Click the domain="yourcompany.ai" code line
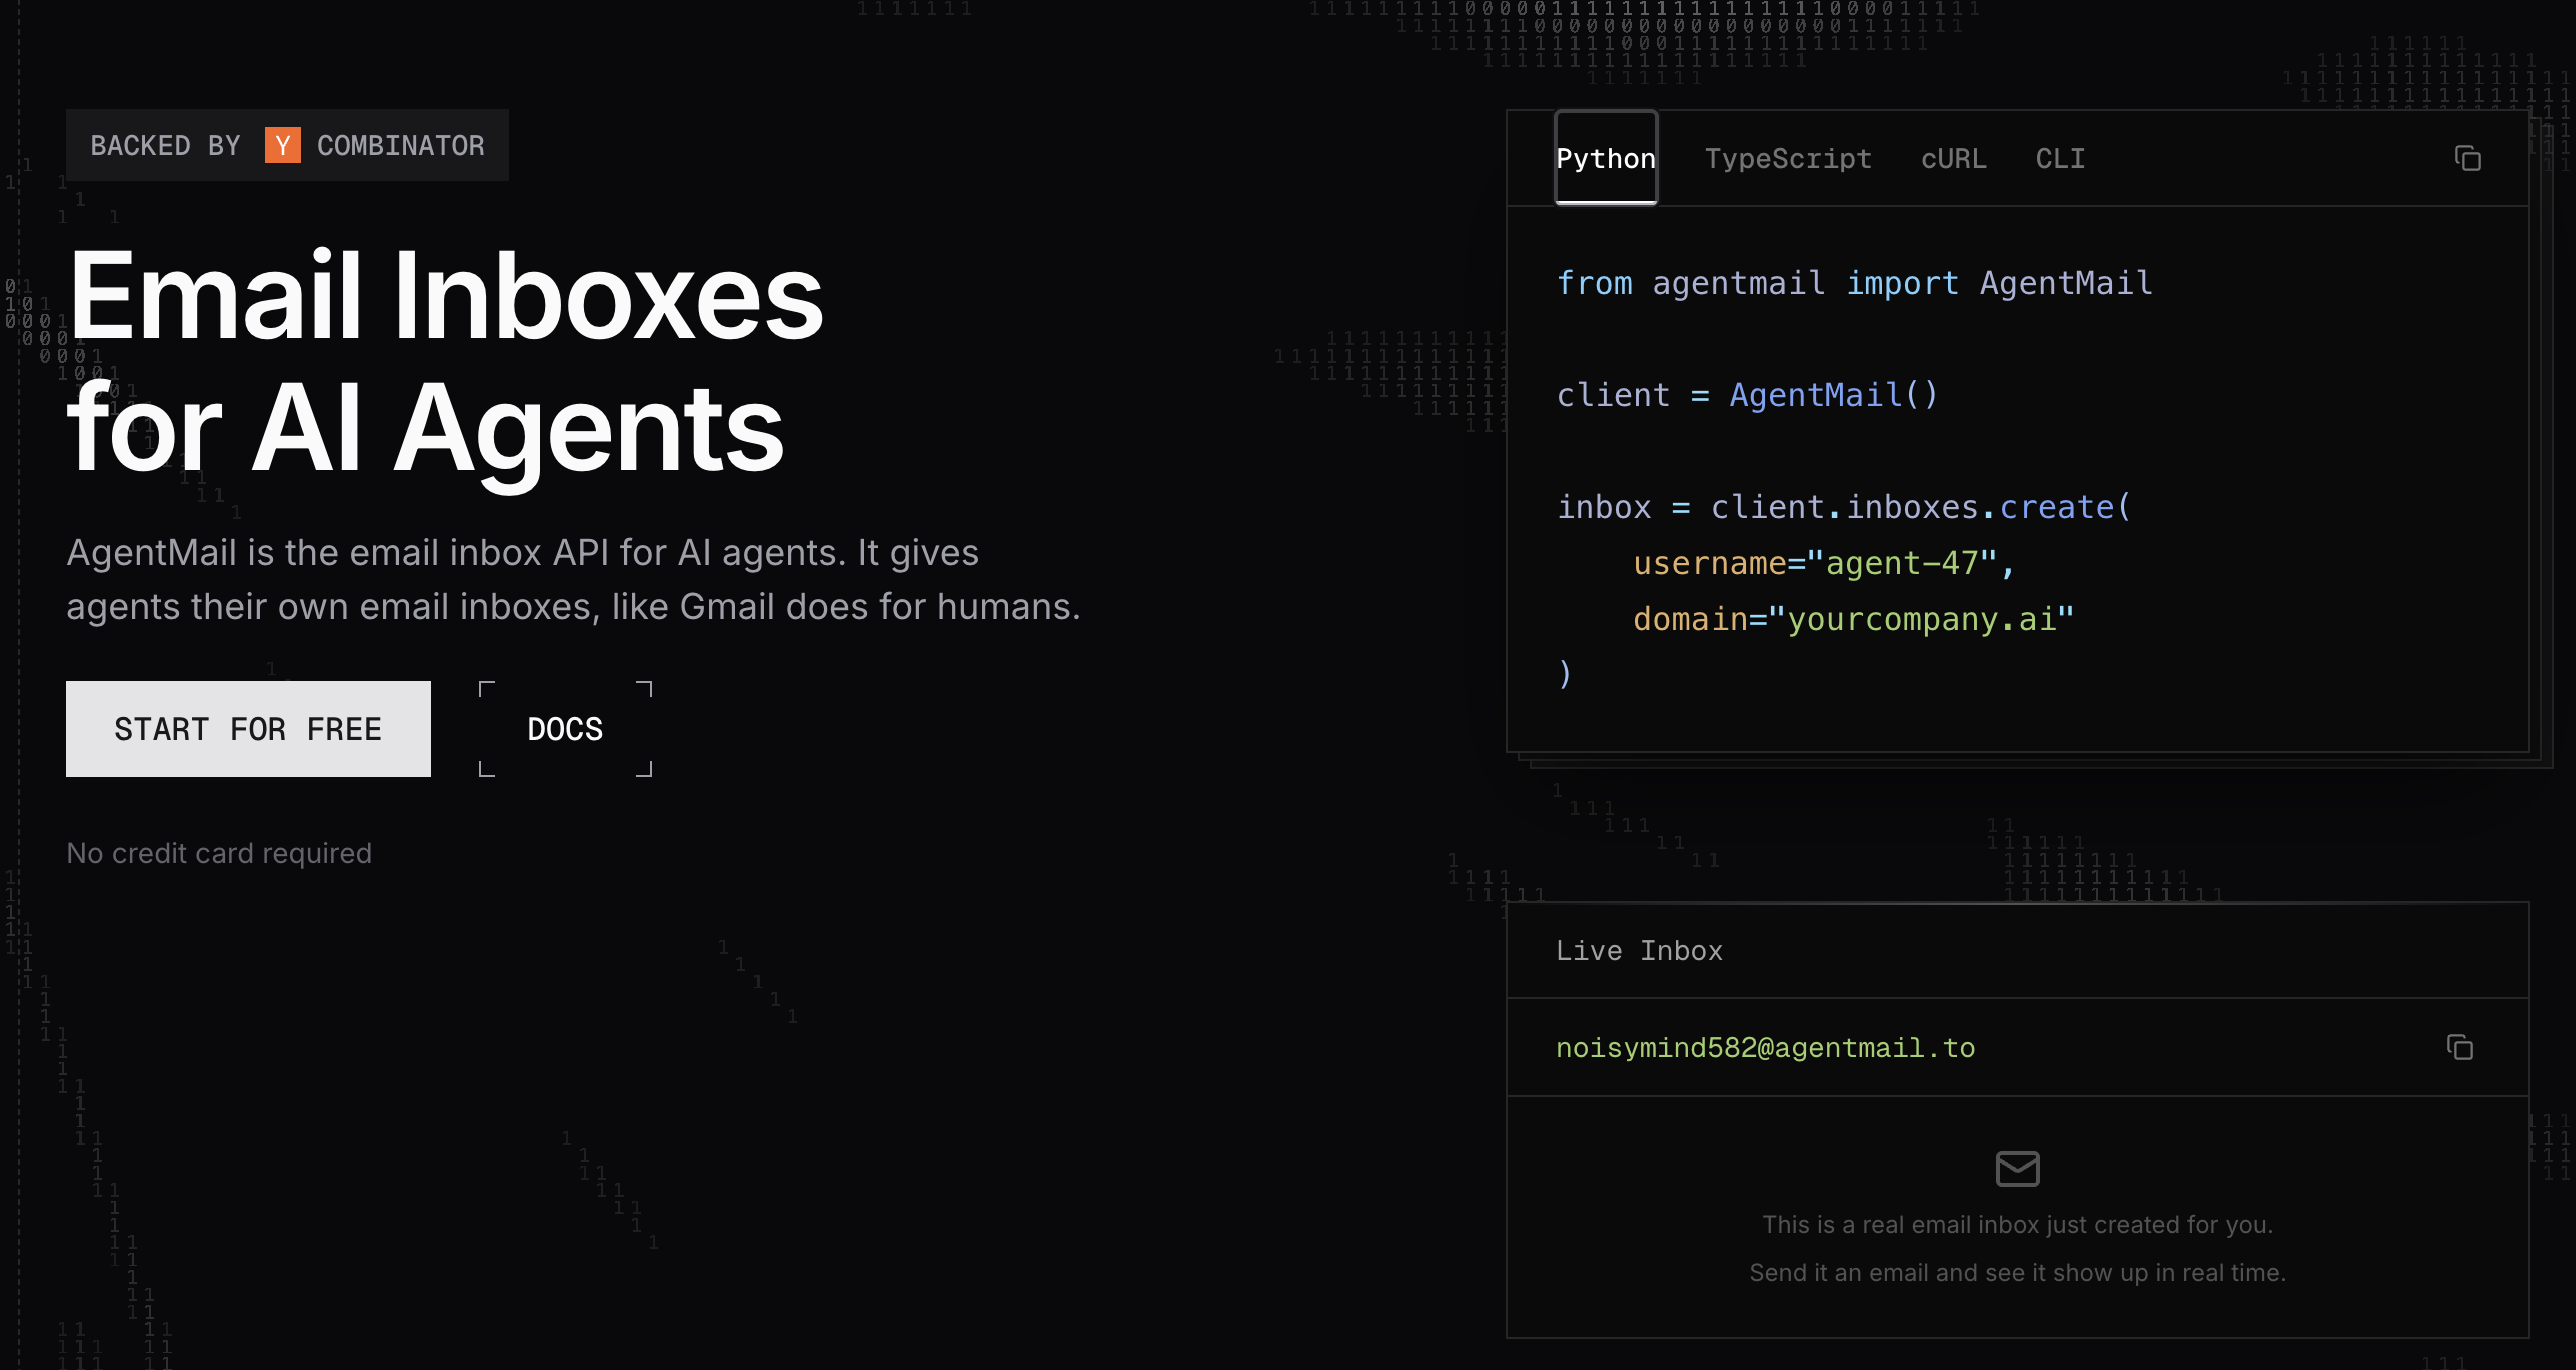The image size is (2576, 1370). pyautogui.click(x=1853, y=619)
